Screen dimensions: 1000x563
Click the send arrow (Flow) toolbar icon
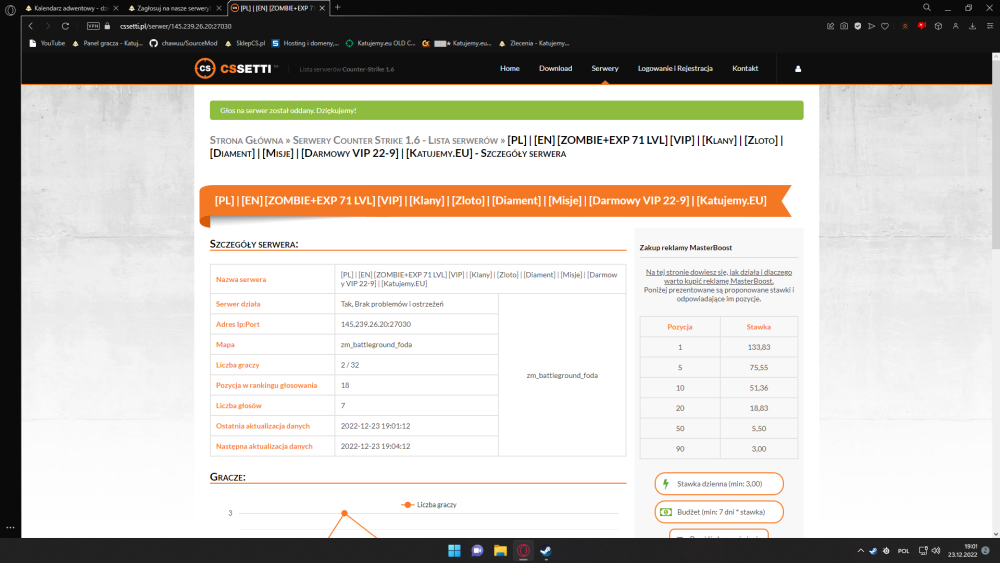pyautogui.click(x=871, y=26)
